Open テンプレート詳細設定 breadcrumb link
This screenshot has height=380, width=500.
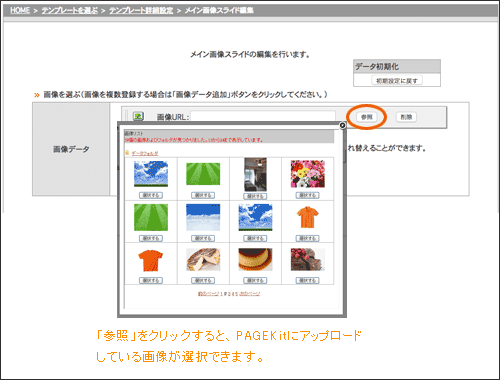pos(141,10)
